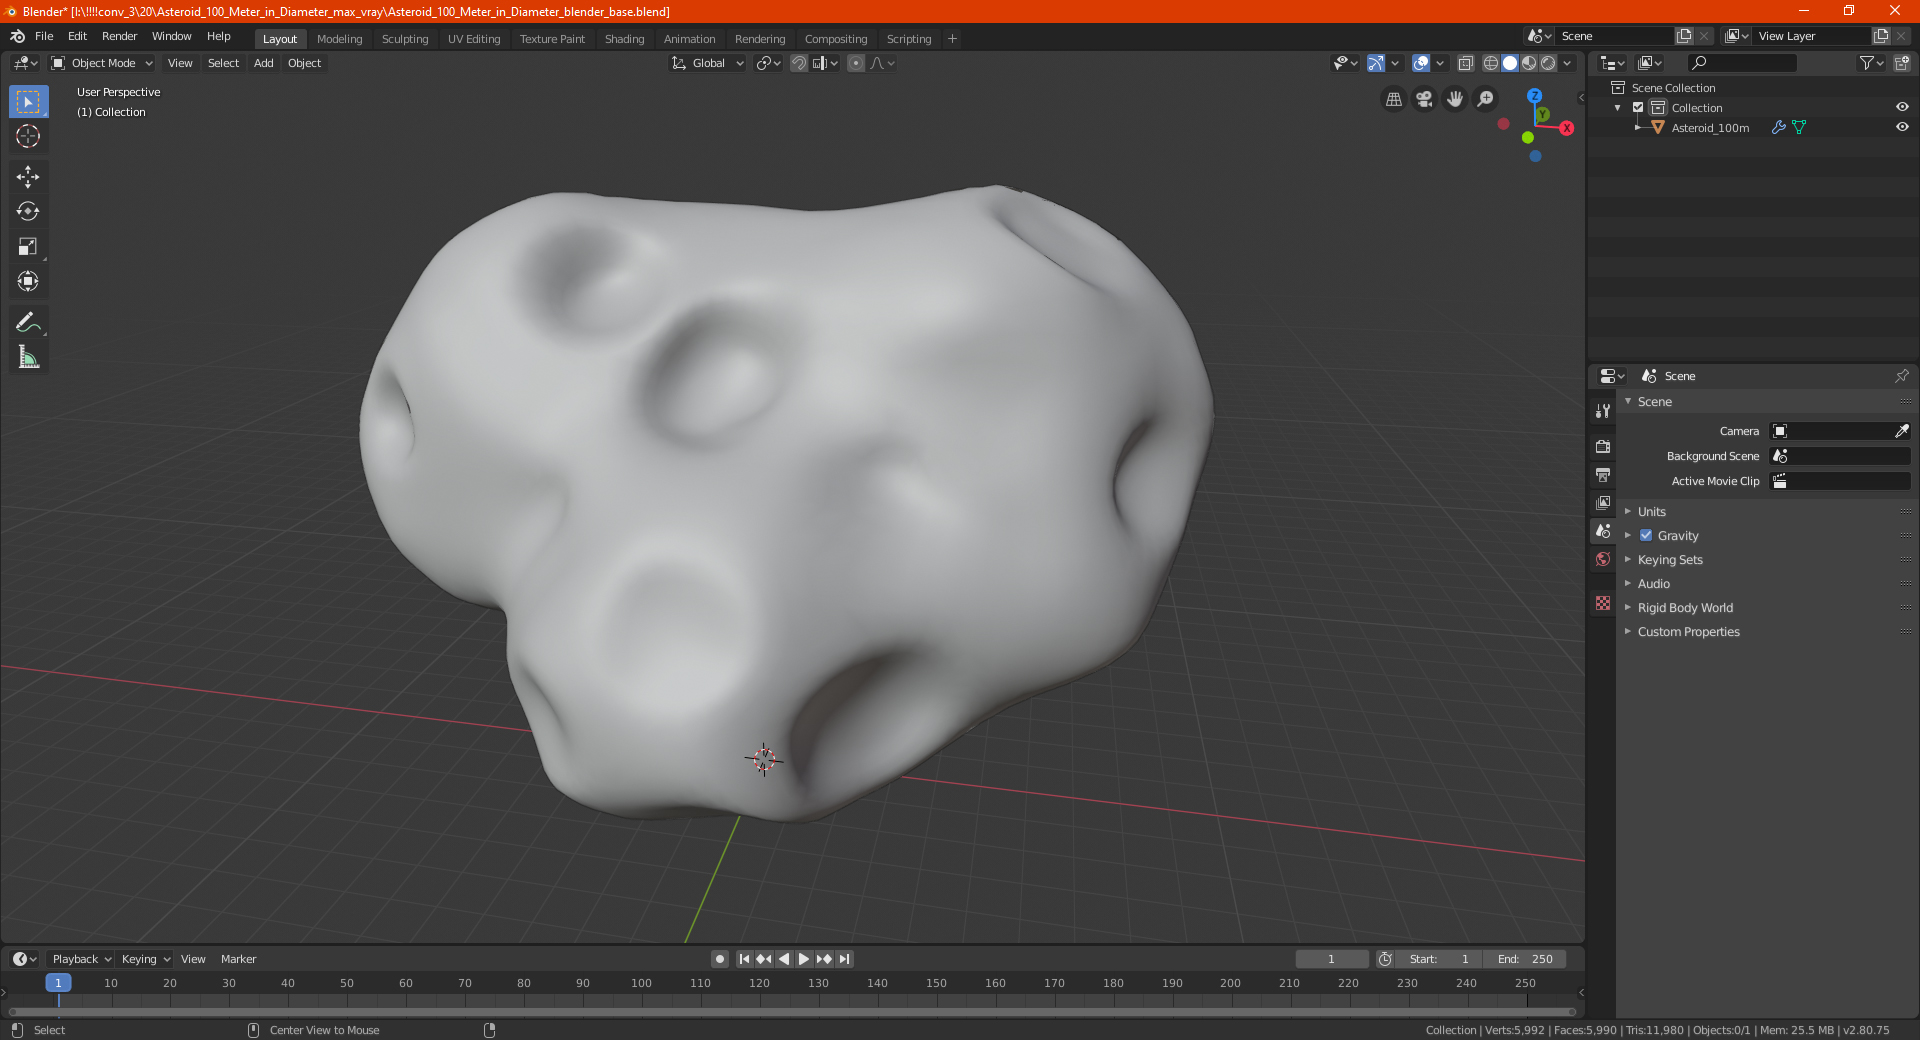
Task: Select the Annotate pencil tool
Action: click(x=28, y=322)
